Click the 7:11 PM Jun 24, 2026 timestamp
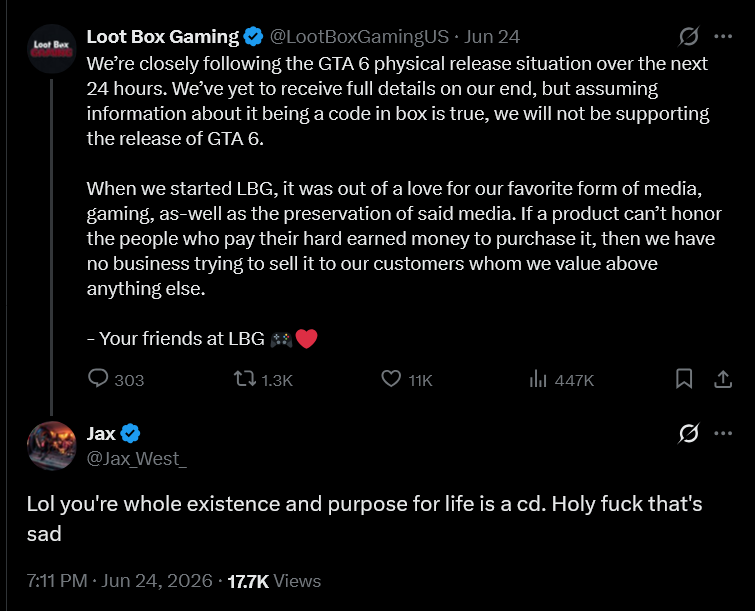The width and height of the screenshot is (755, 611). tap(119, 581)
